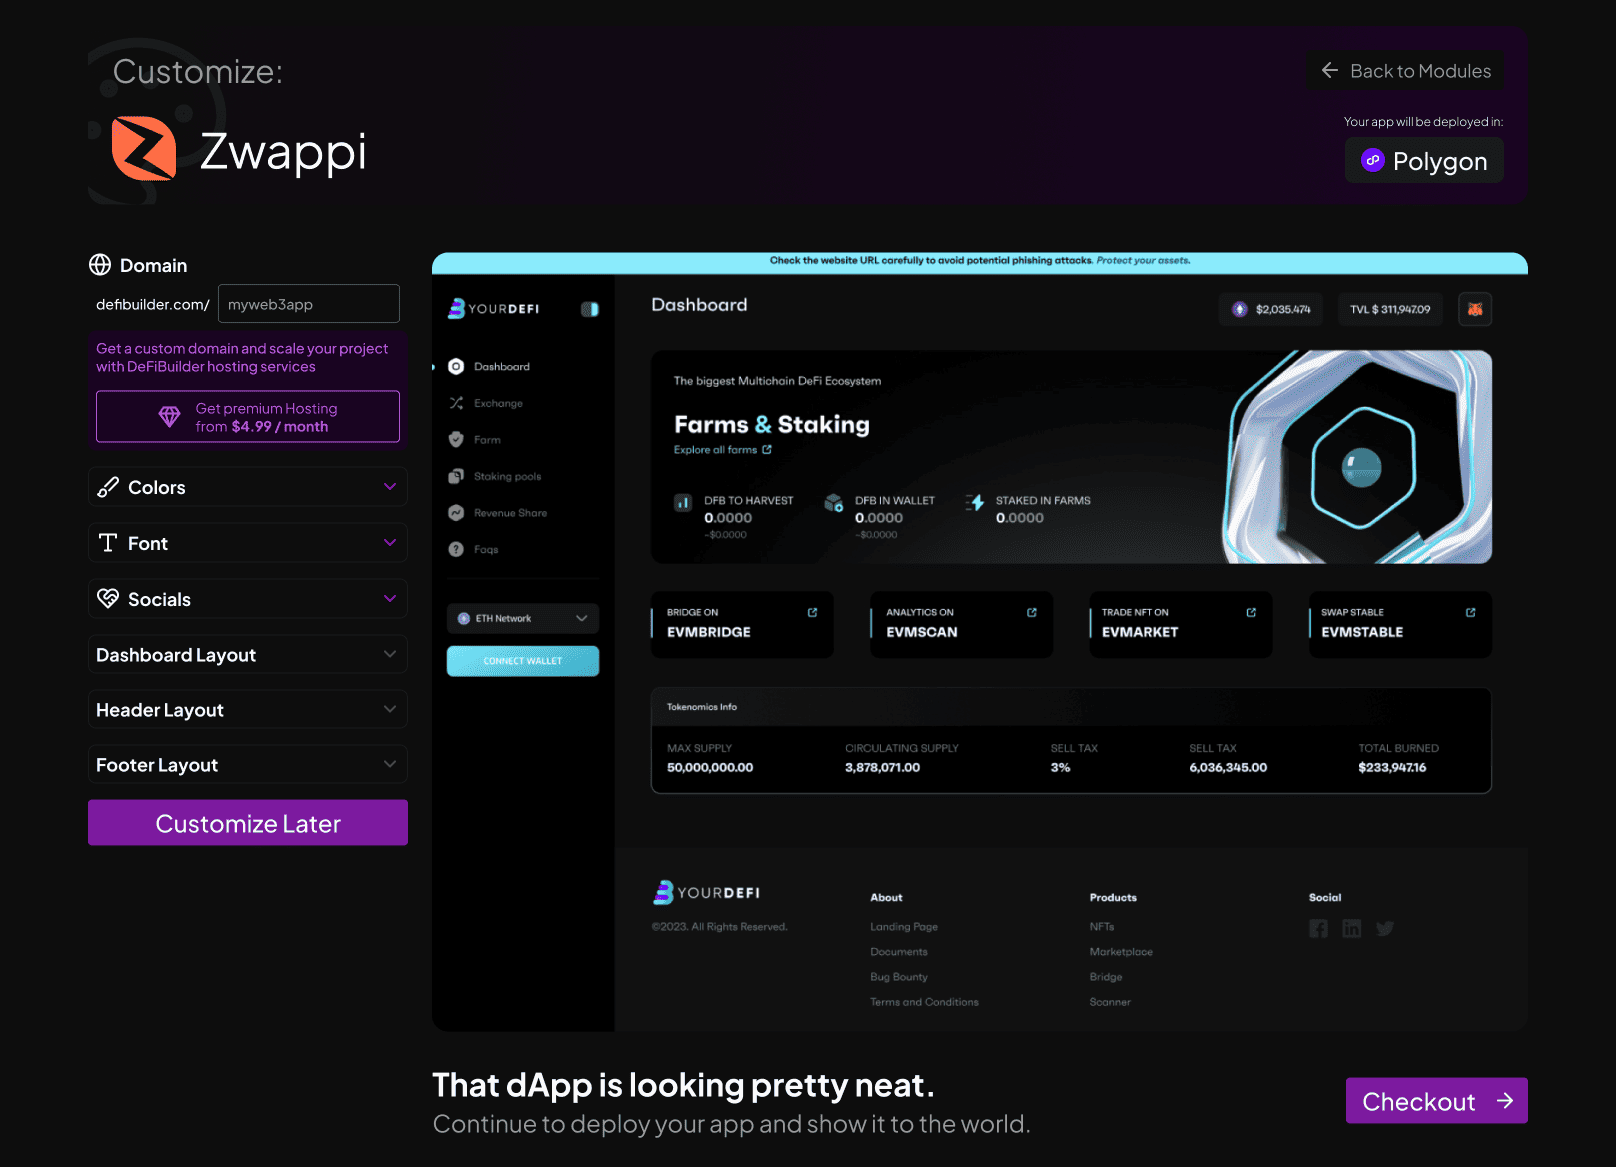Open the Terms and Conditions footer link
1616x1167 pixels.
coord(924,1002)
